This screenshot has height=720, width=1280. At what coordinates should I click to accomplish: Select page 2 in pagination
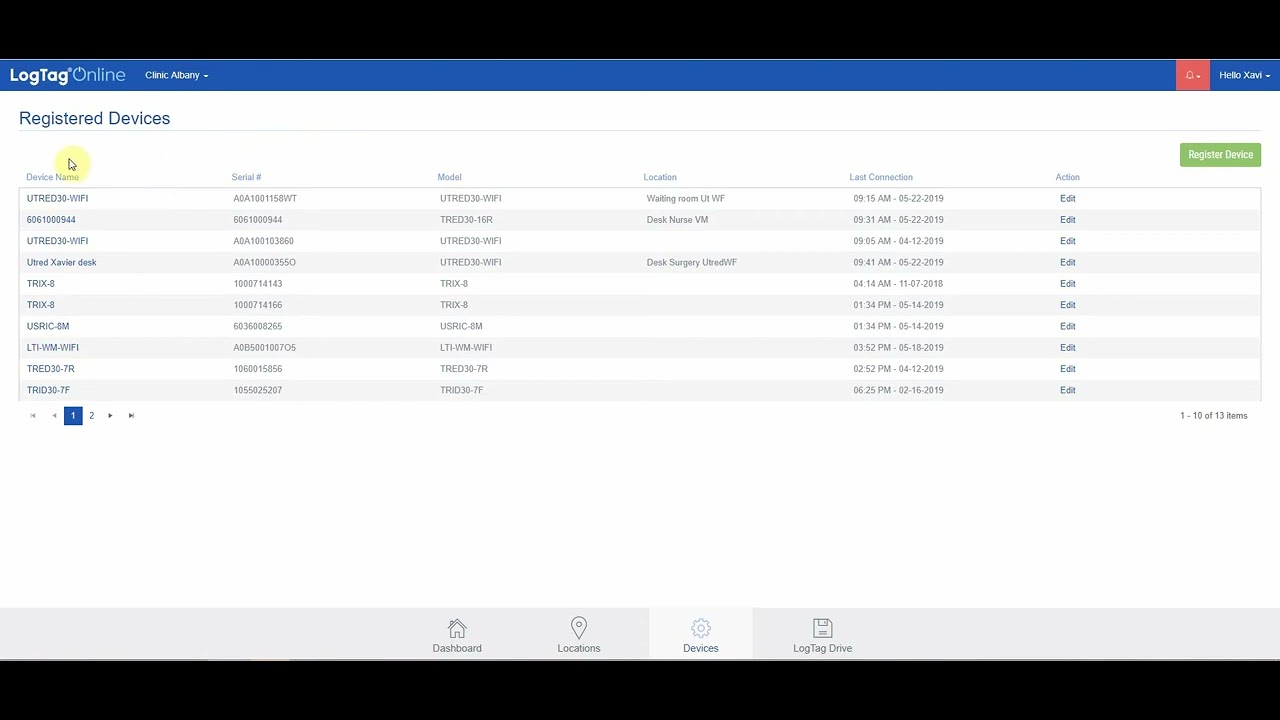tap(91, 415)
